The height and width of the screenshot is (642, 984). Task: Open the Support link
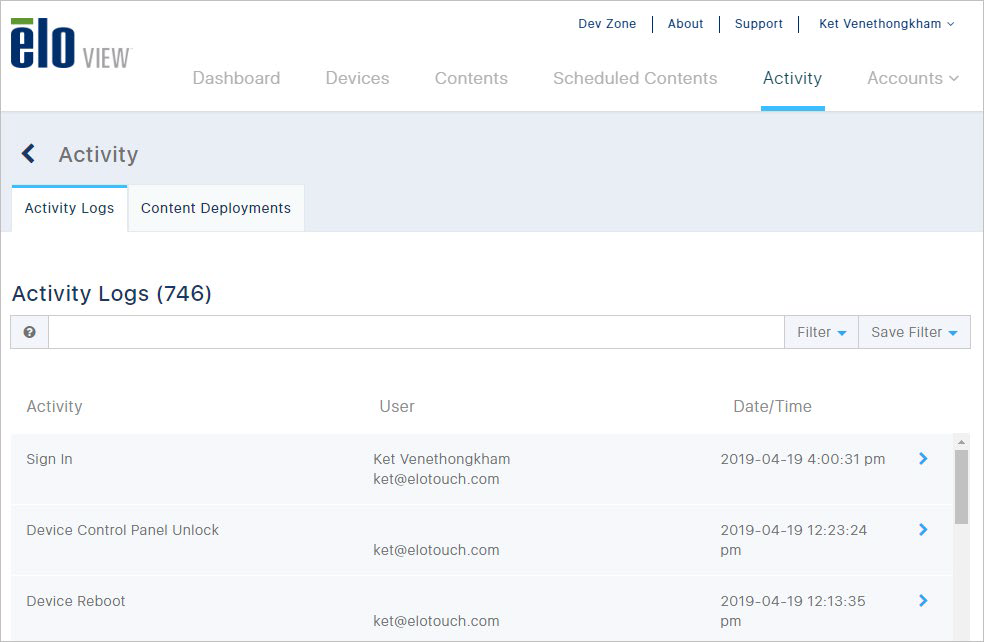click(759, 24)
